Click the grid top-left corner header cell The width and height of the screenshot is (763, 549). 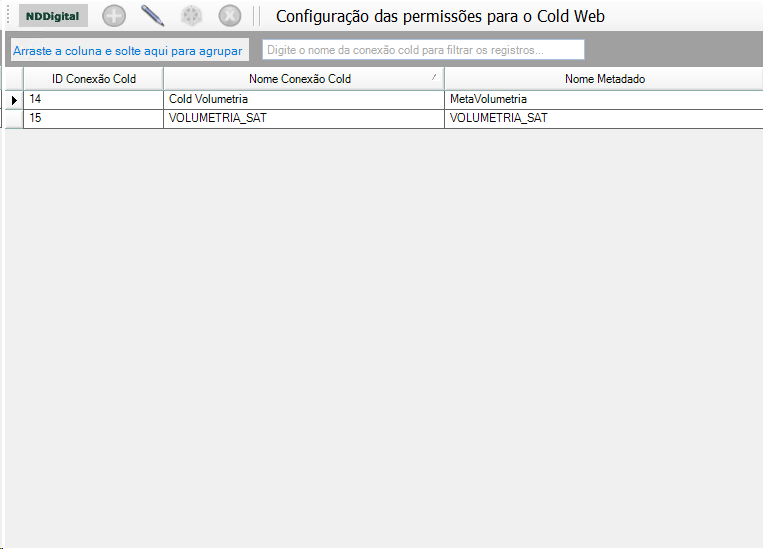[14, 79]
